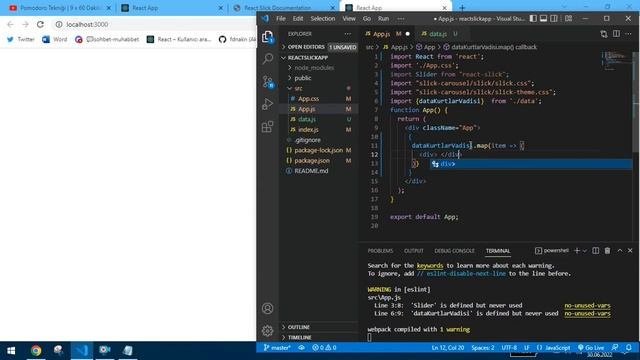Split the editor right
Image resolution: width=640 pixels, height=360 pixels.
(x=616, y=34)
